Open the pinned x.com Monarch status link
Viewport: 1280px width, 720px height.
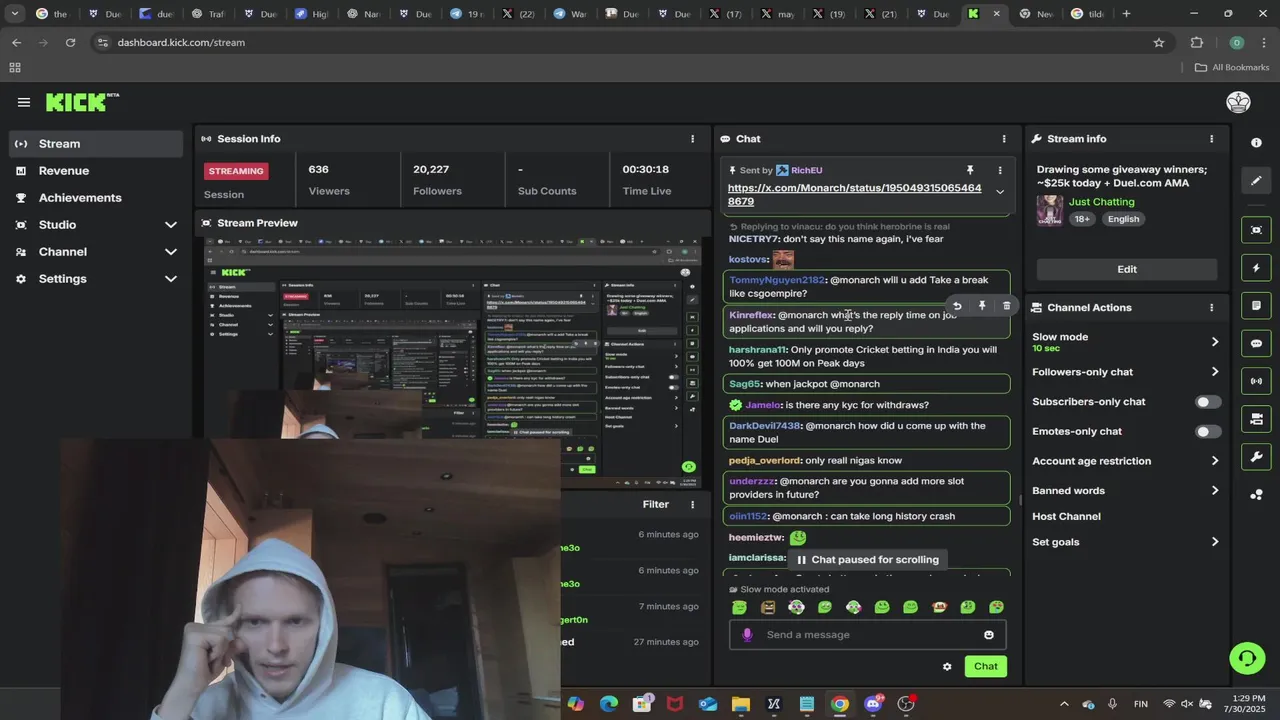pos(854,195)
